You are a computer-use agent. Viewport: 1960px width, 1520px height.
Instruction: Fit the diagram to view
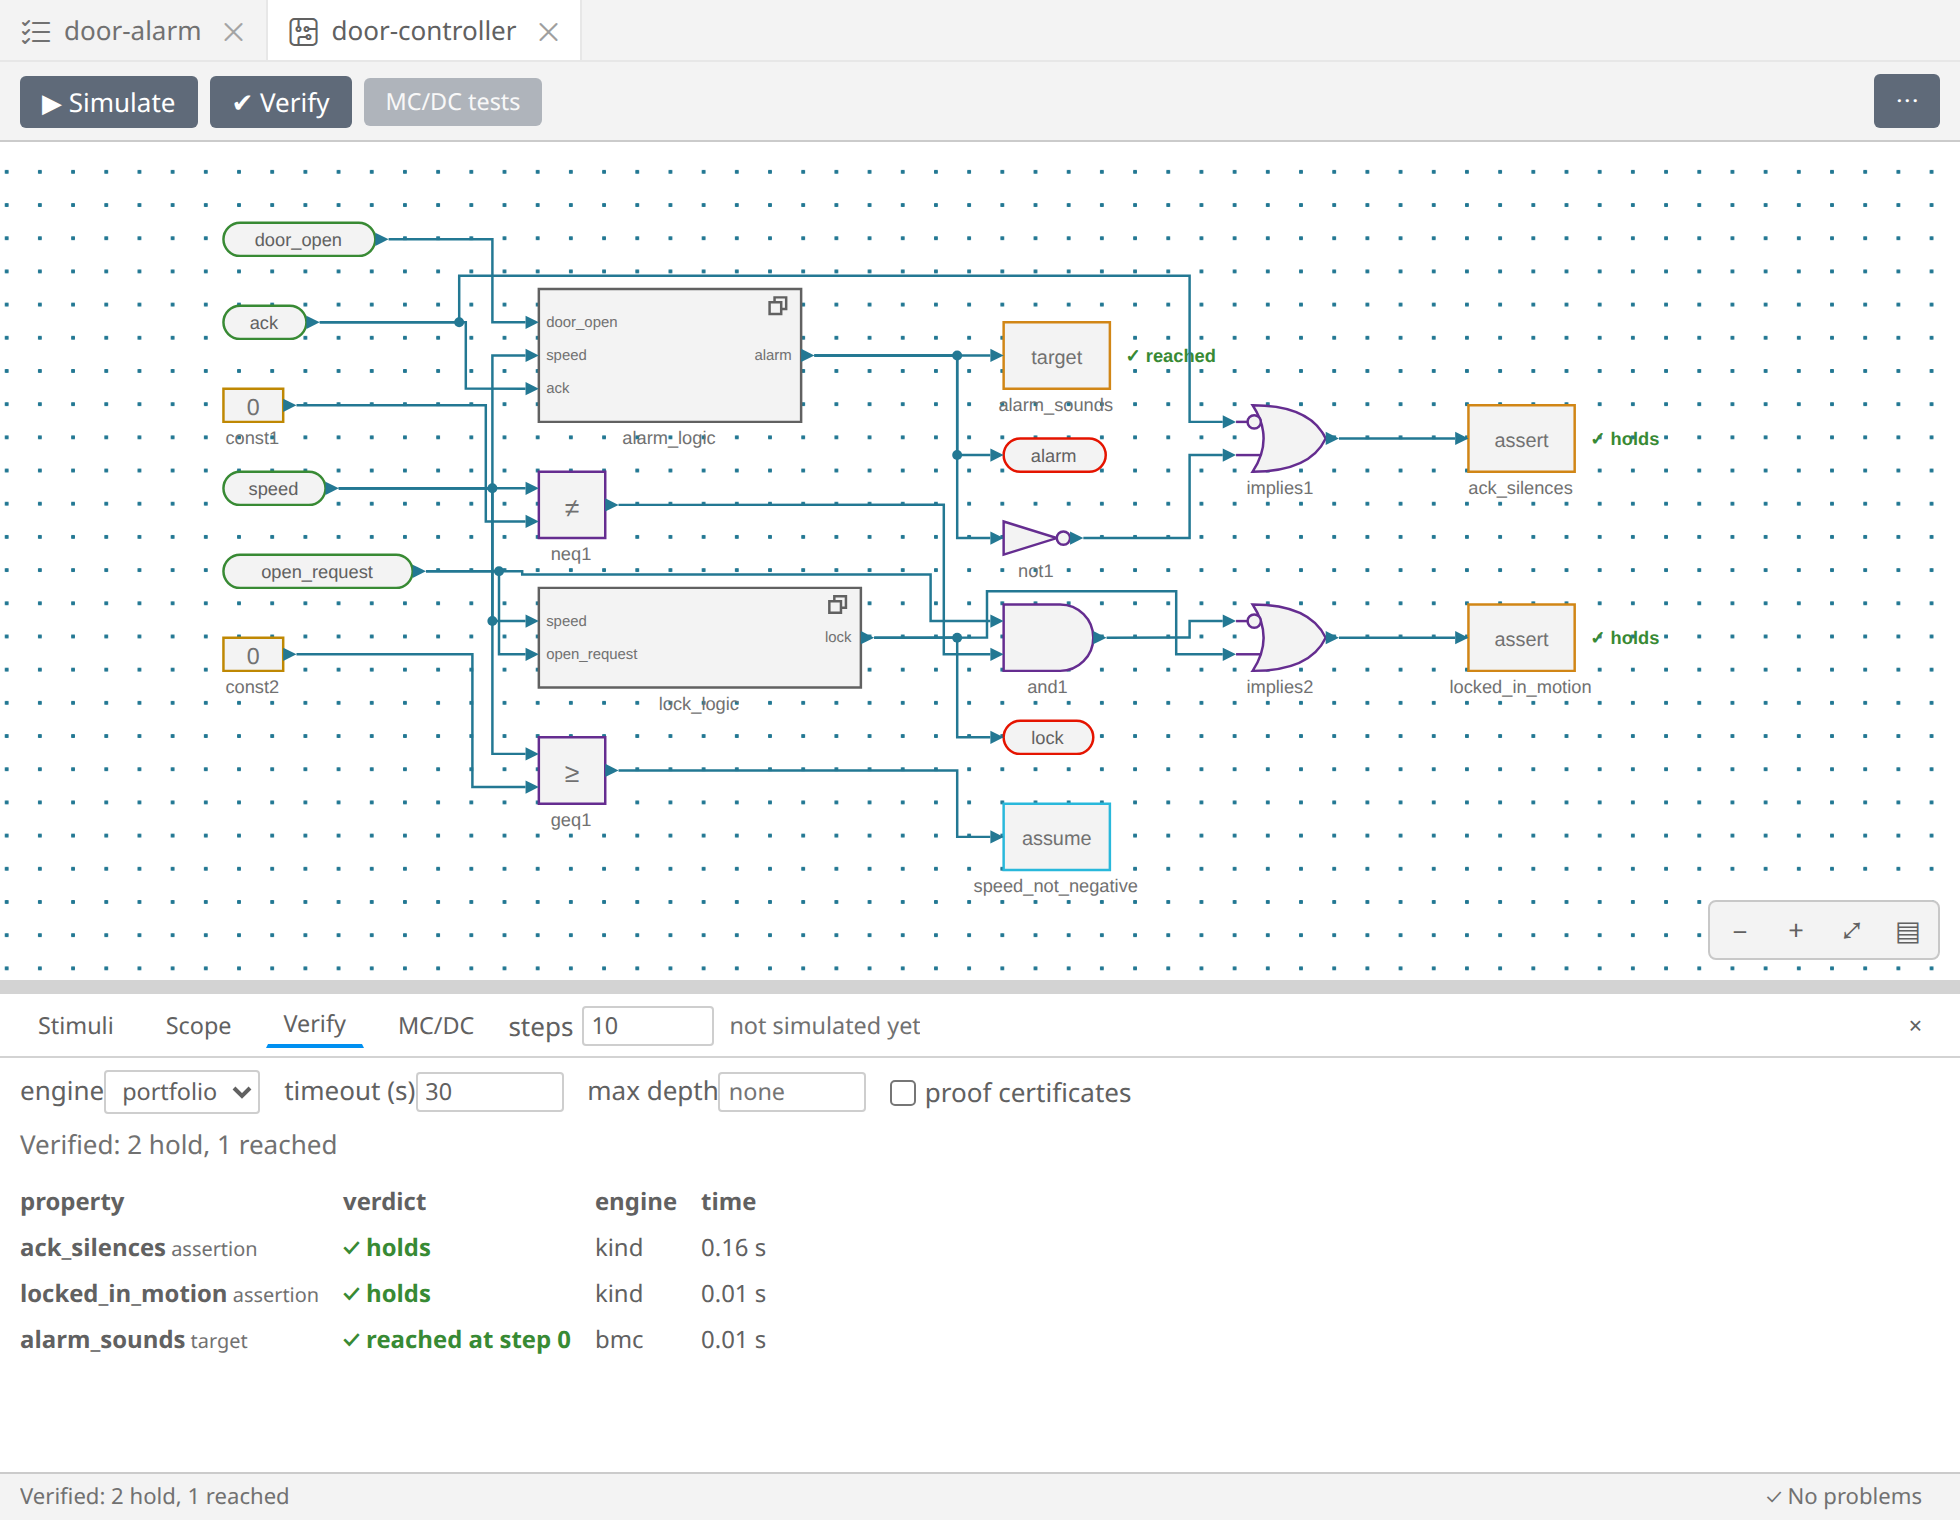tap(1852, 931)
